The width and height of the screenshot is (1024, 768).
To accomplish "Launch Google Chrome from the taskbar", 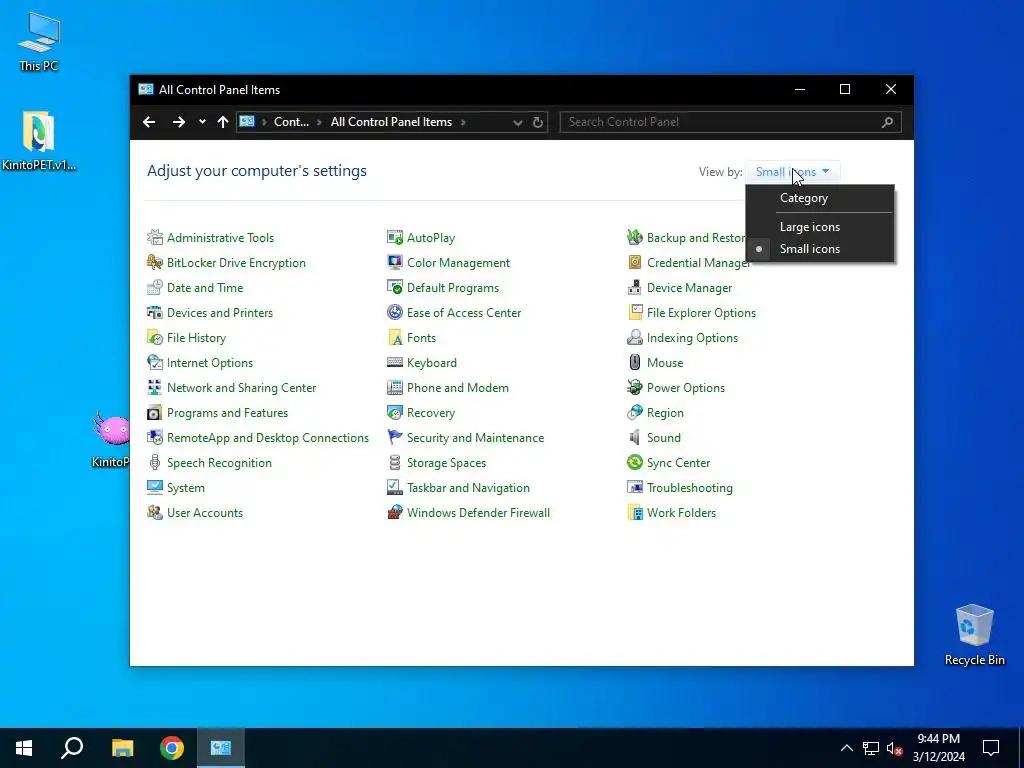I will click(172, 748).
